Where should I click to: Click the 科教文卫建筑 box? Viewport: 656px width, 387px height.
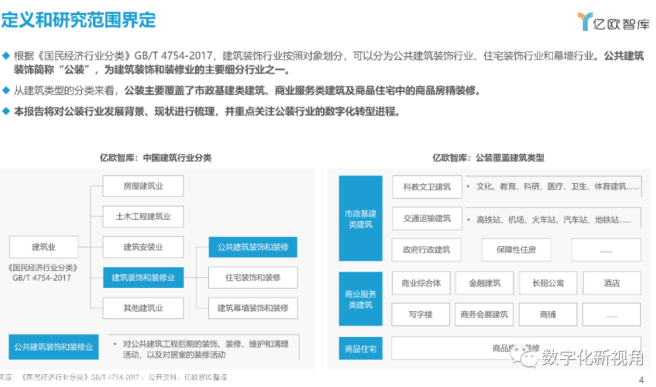pyautogui.click(x=427, y=187)
